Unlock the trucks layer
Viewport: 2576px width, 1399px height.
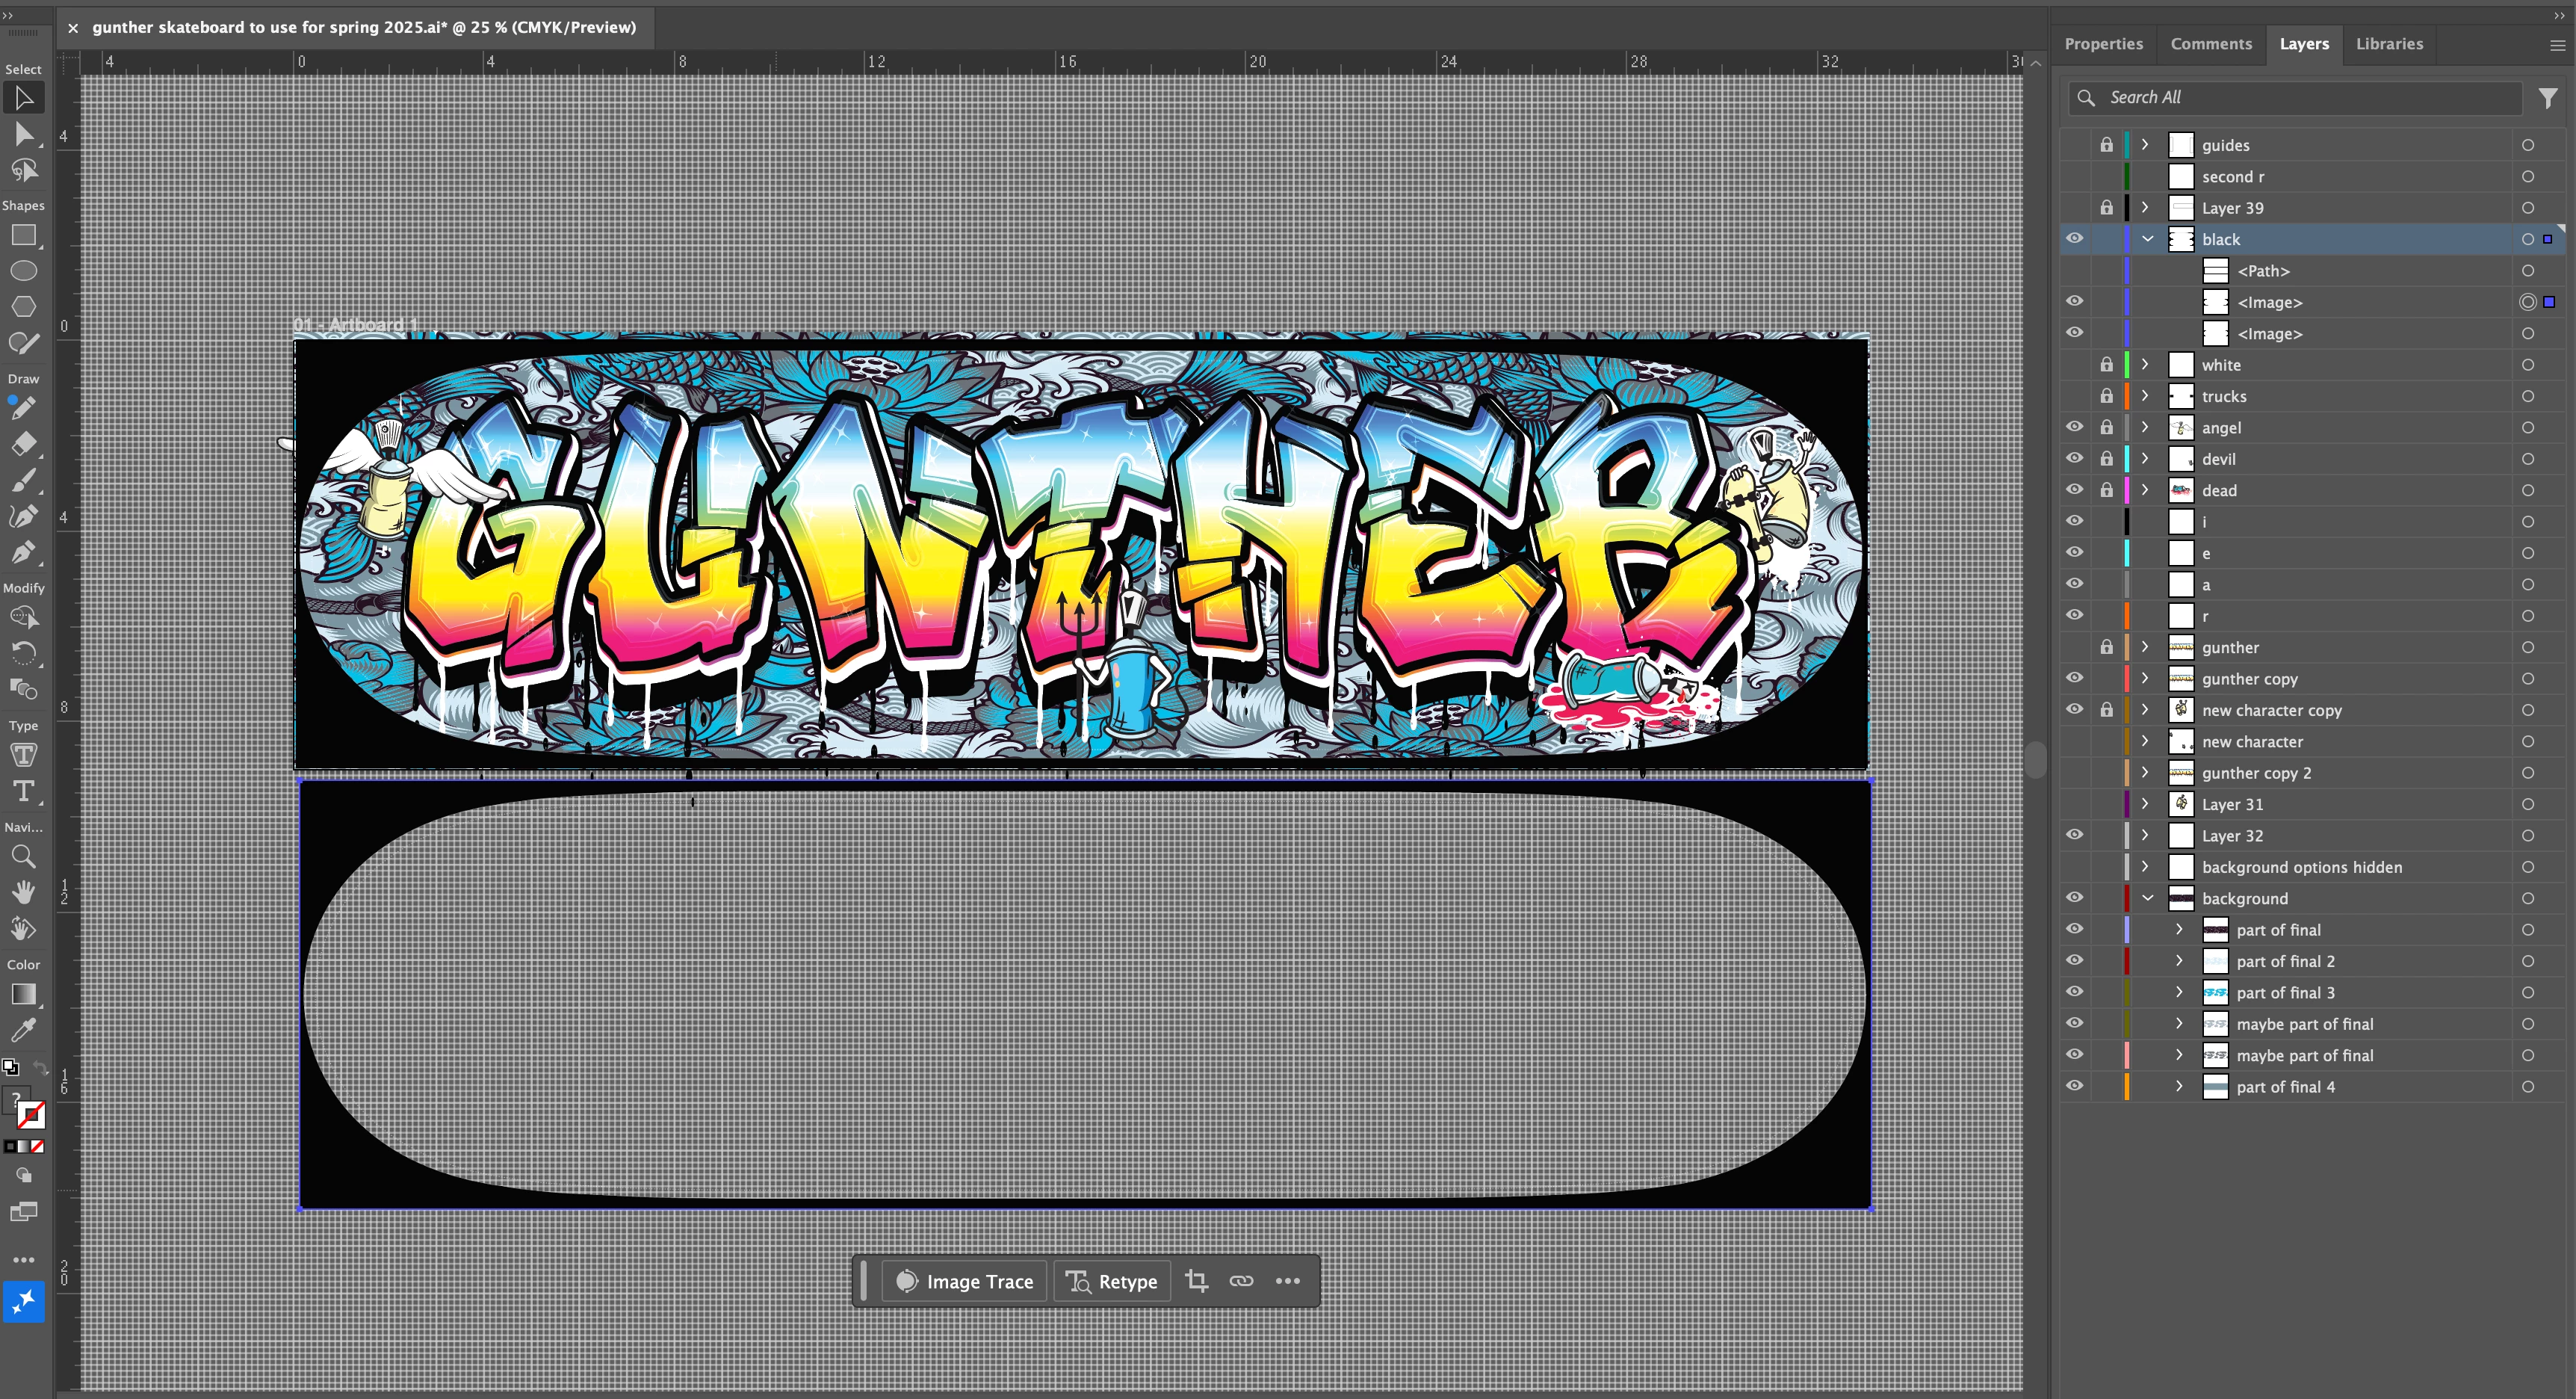[x=2107, y=396]
